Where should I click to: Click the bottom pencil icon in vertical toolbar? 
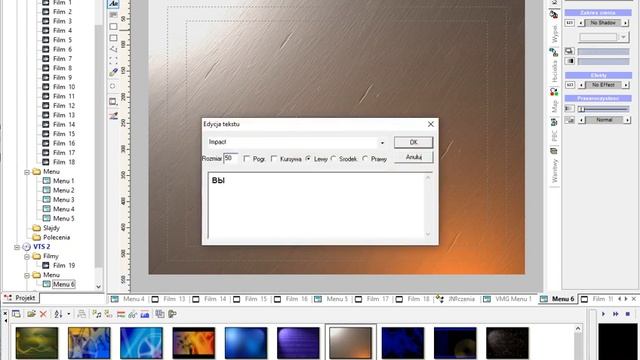(x=113, y=116)
